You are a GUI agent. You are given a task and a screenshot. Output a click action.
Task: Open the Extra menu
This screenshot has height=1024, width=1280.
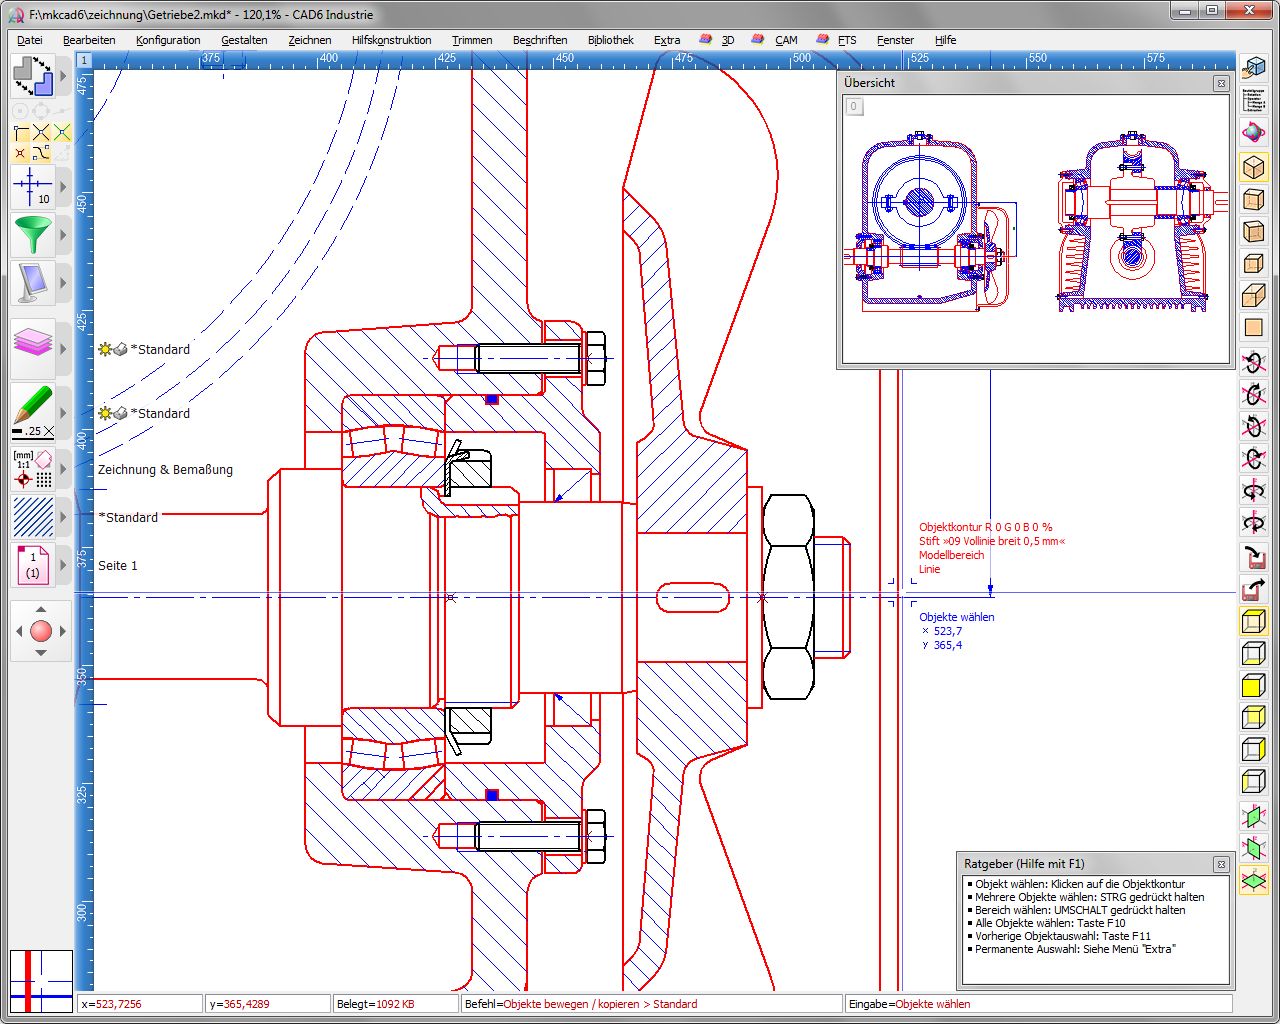[666, 40]
